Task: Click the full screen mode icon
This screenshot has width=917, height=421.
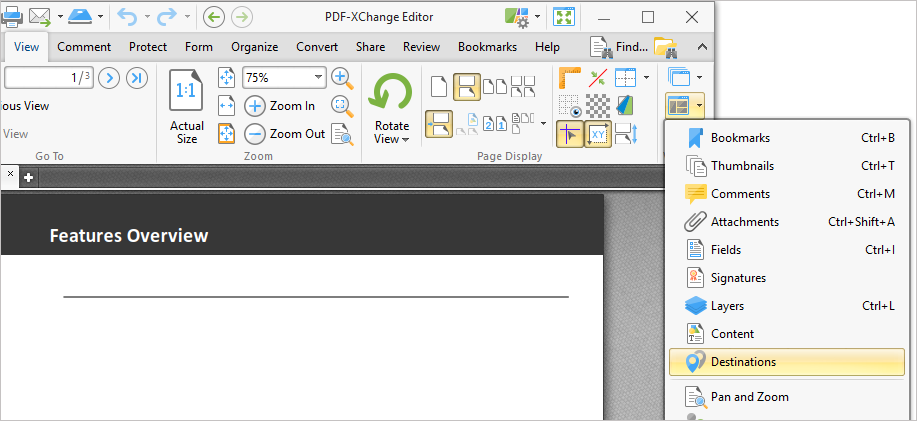Action: pos(564,17)
